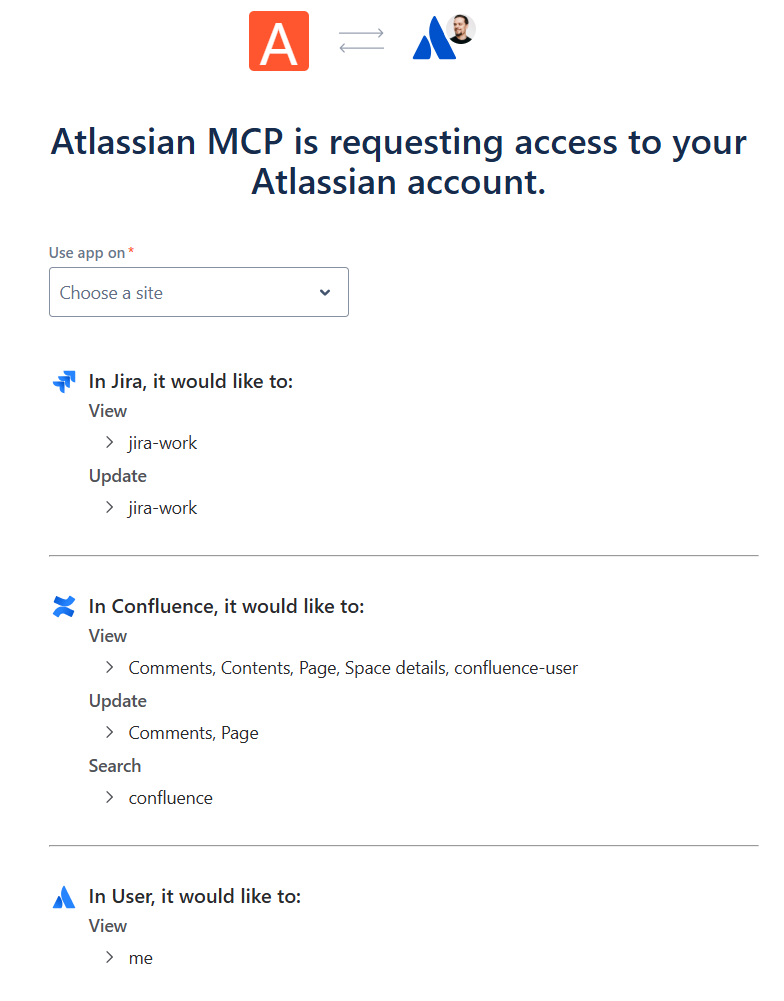Click the me scope label
The image size is (784, 1001).
tap(140, 958)
